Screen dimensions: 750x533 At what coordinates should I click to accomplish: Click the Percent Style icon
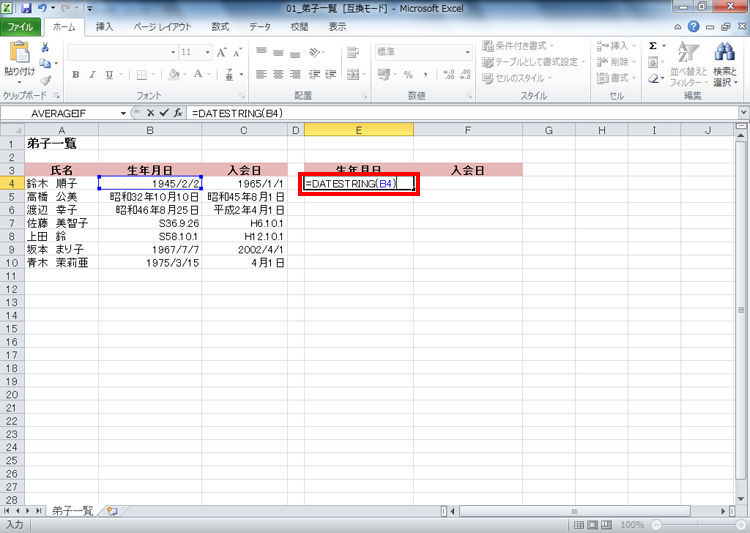(x=408, y=75)
